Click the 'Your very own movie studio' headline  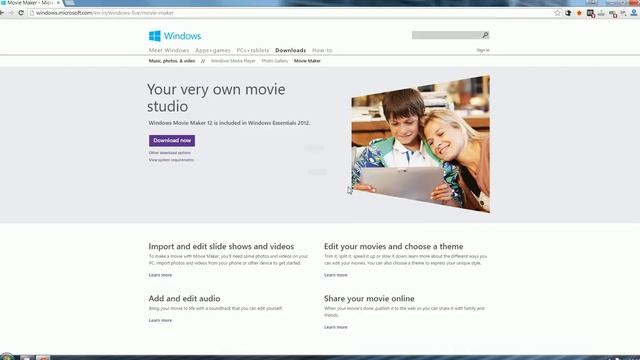[216, 98]
